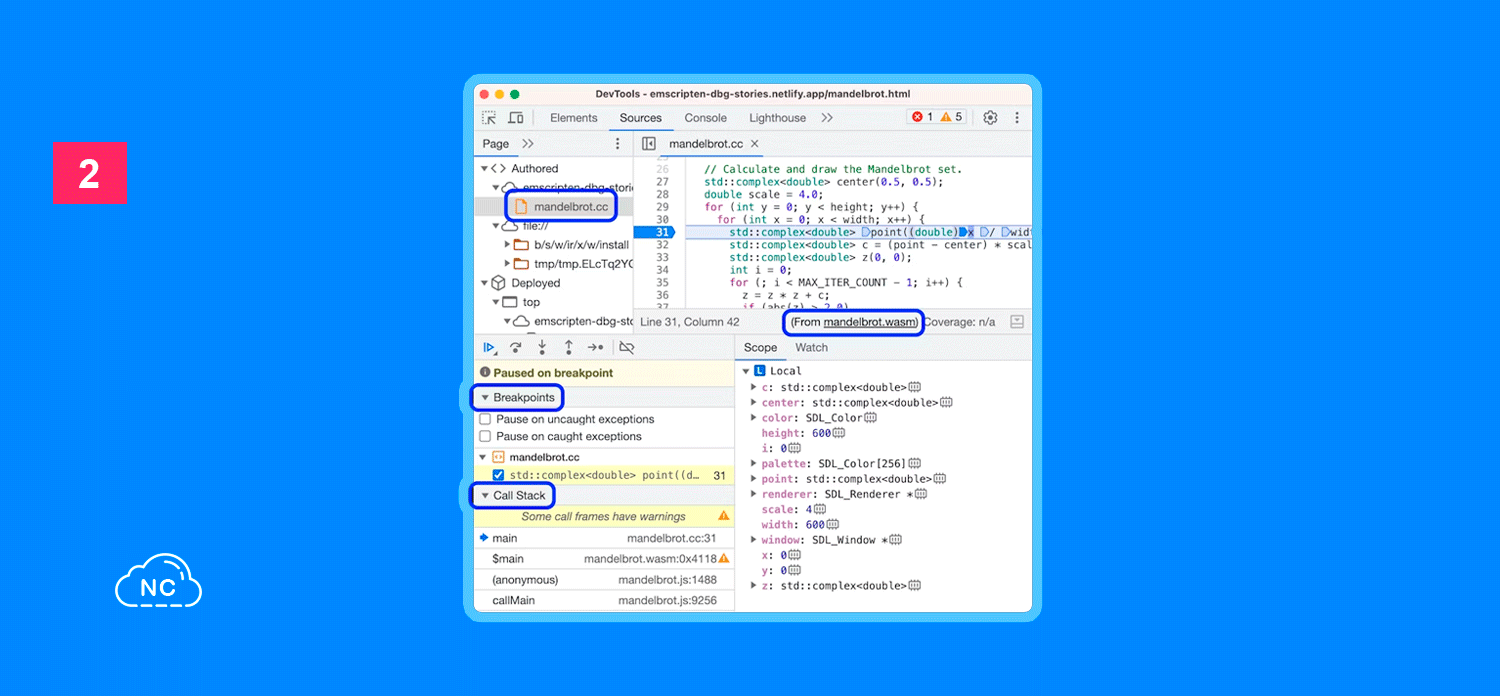
Task: Expand the b/s/w/ir/x/w/install folder
Action: click(x=508, y=245)
